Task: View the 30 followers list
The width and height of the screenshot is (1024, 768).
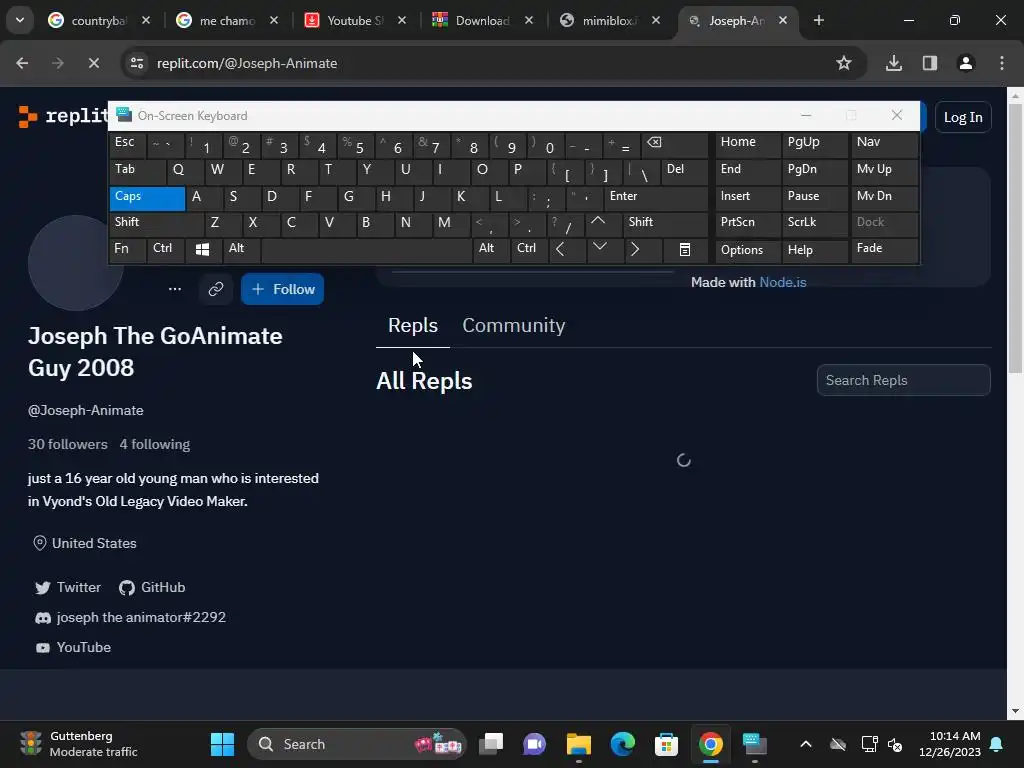Action: pos(67,444)
